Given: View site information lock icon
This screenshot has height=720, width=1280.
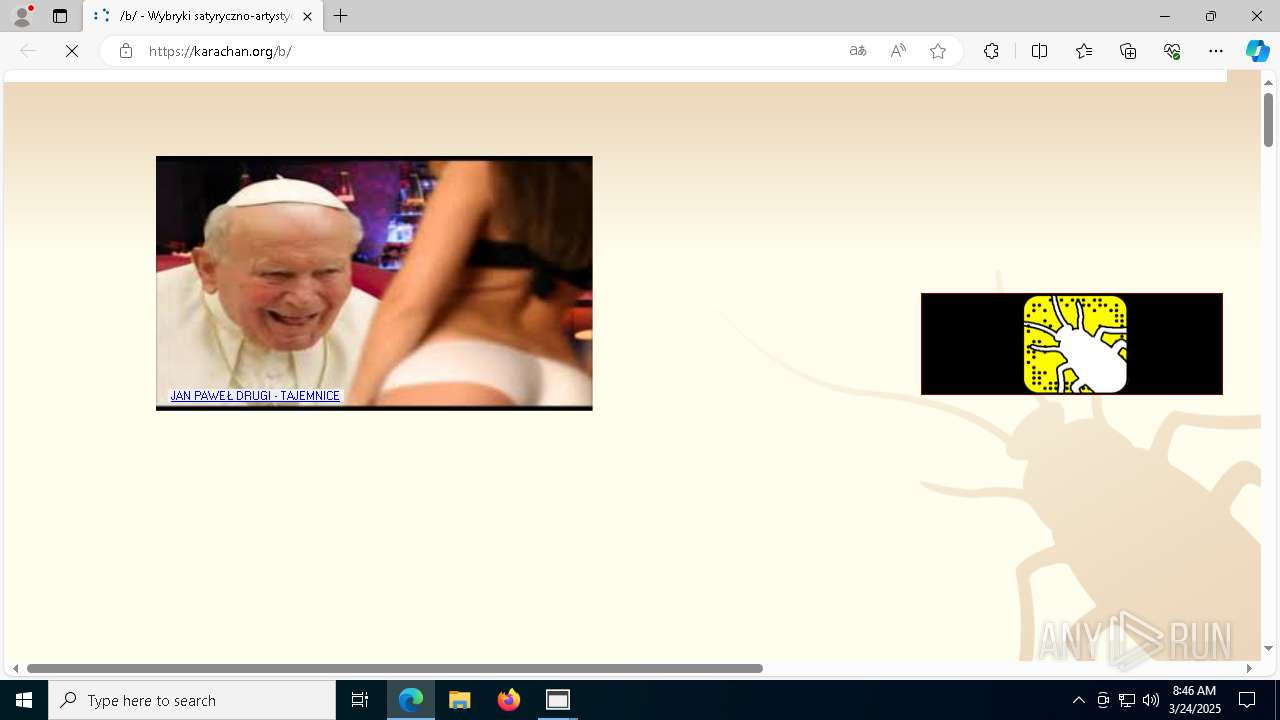Looking at the screenshot, I should click(125, 51).
